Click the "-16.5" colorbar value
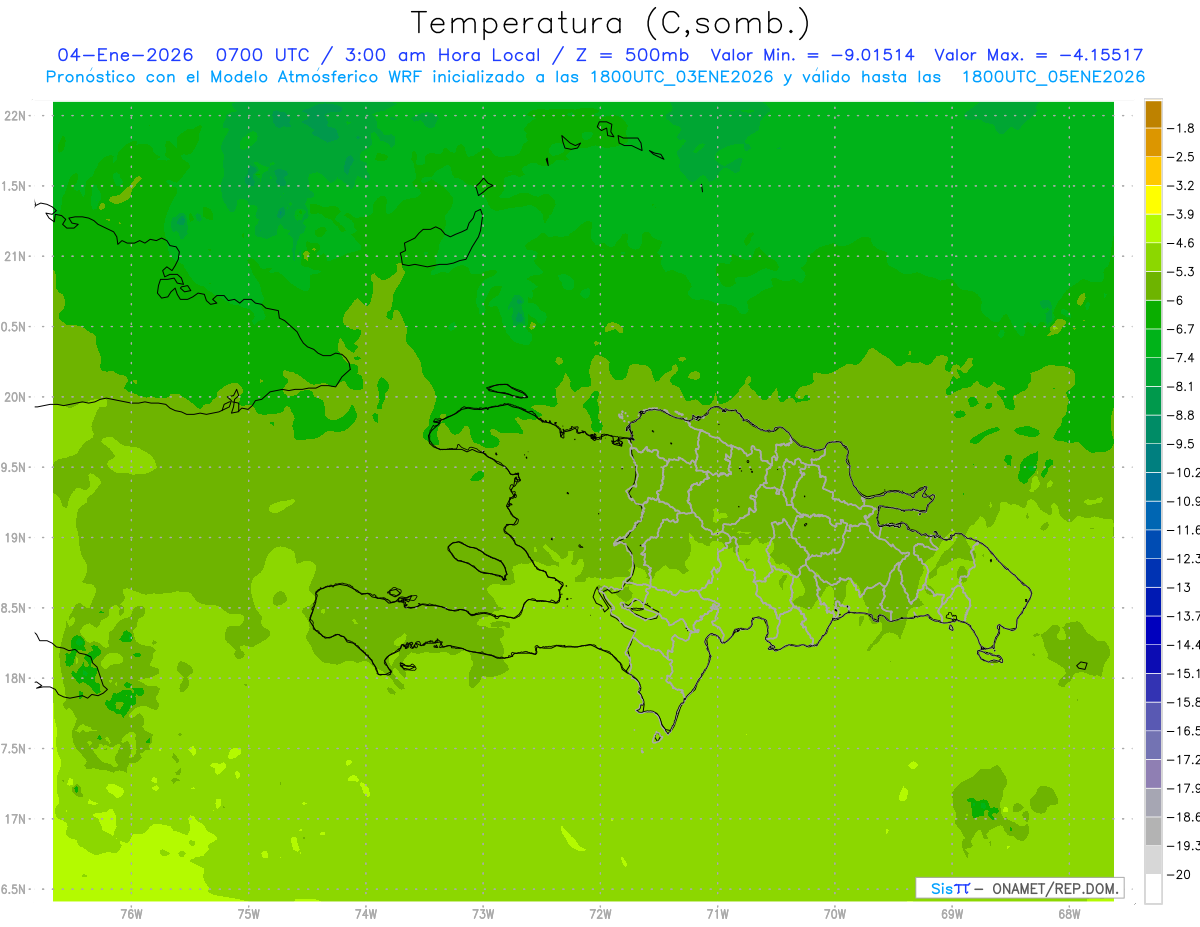Screen dimensions: 1200x927 (1184, 731)
